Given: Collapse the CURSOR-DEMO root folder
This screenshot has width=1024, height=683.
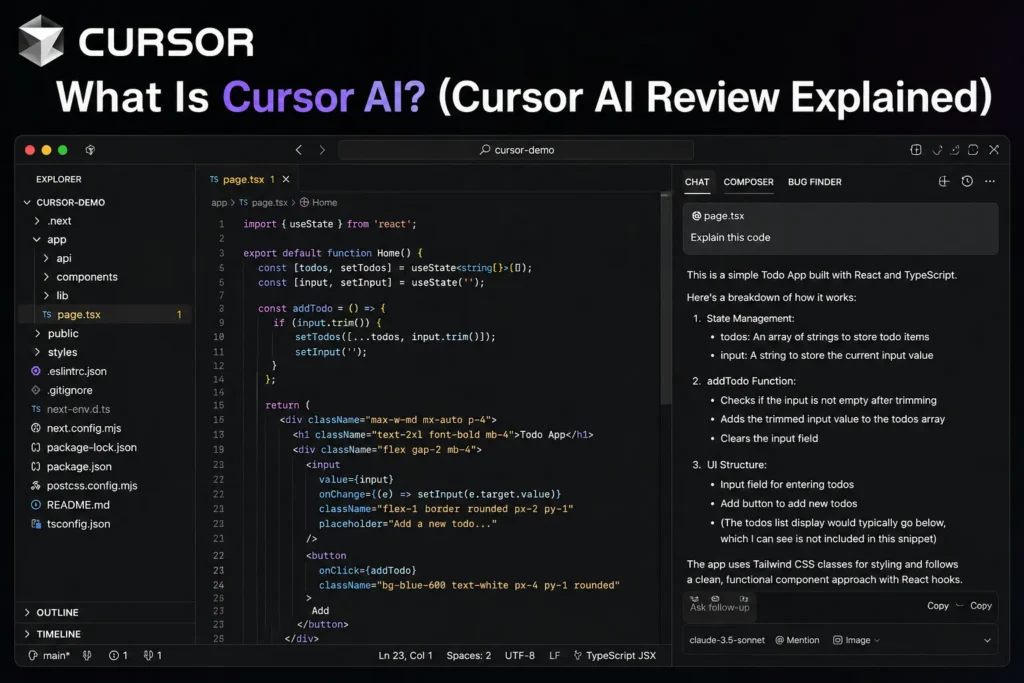Looking at the screenshot, I should pyautogui.click(x=27, y=202).
